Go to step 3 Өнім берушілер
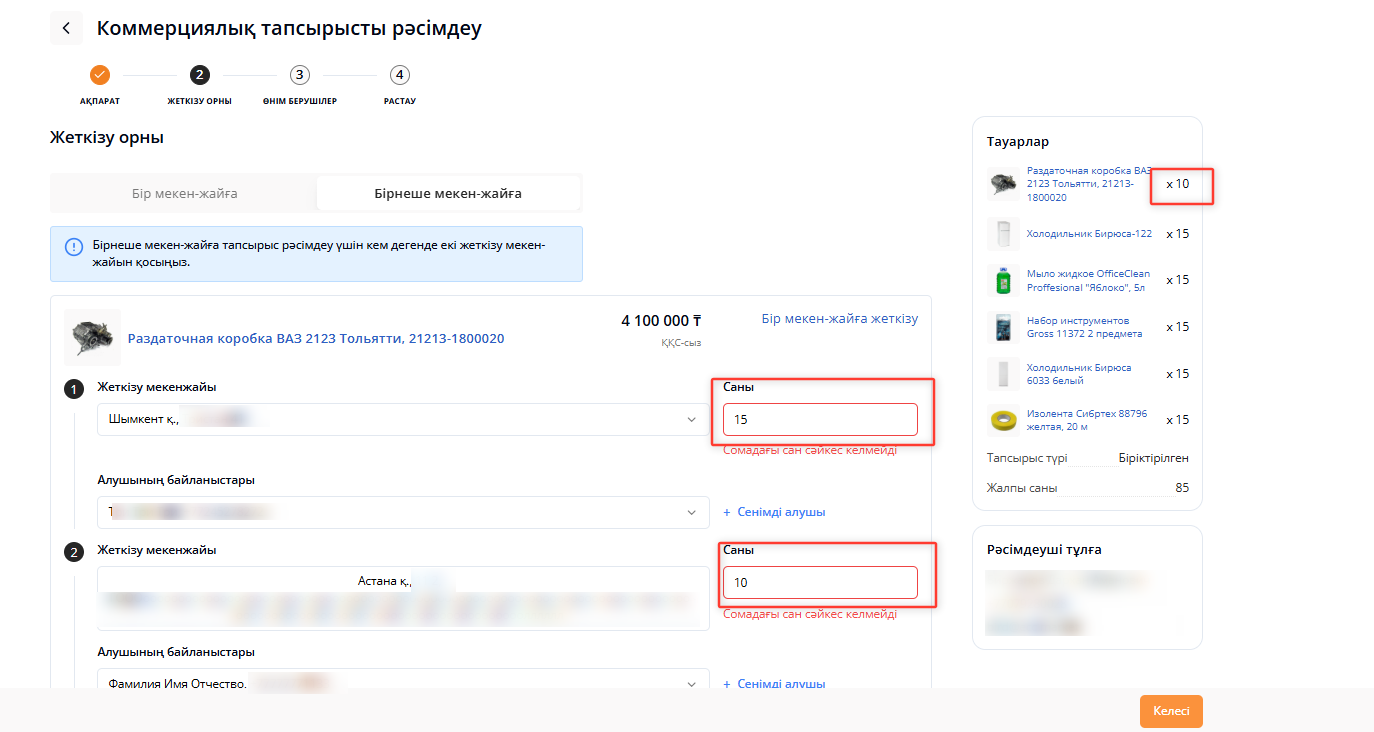 click(x=300, y=75)
